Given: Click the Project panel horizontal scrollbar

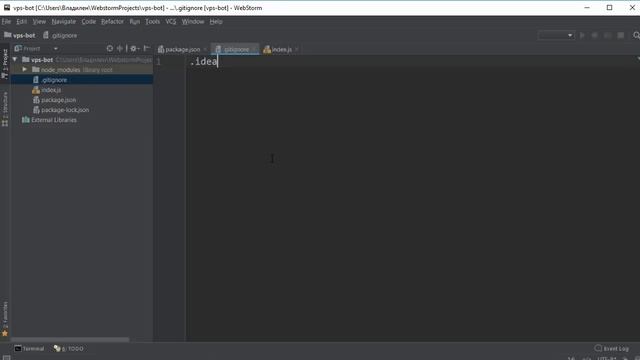Looking at the screenshot, I should 70,340.
